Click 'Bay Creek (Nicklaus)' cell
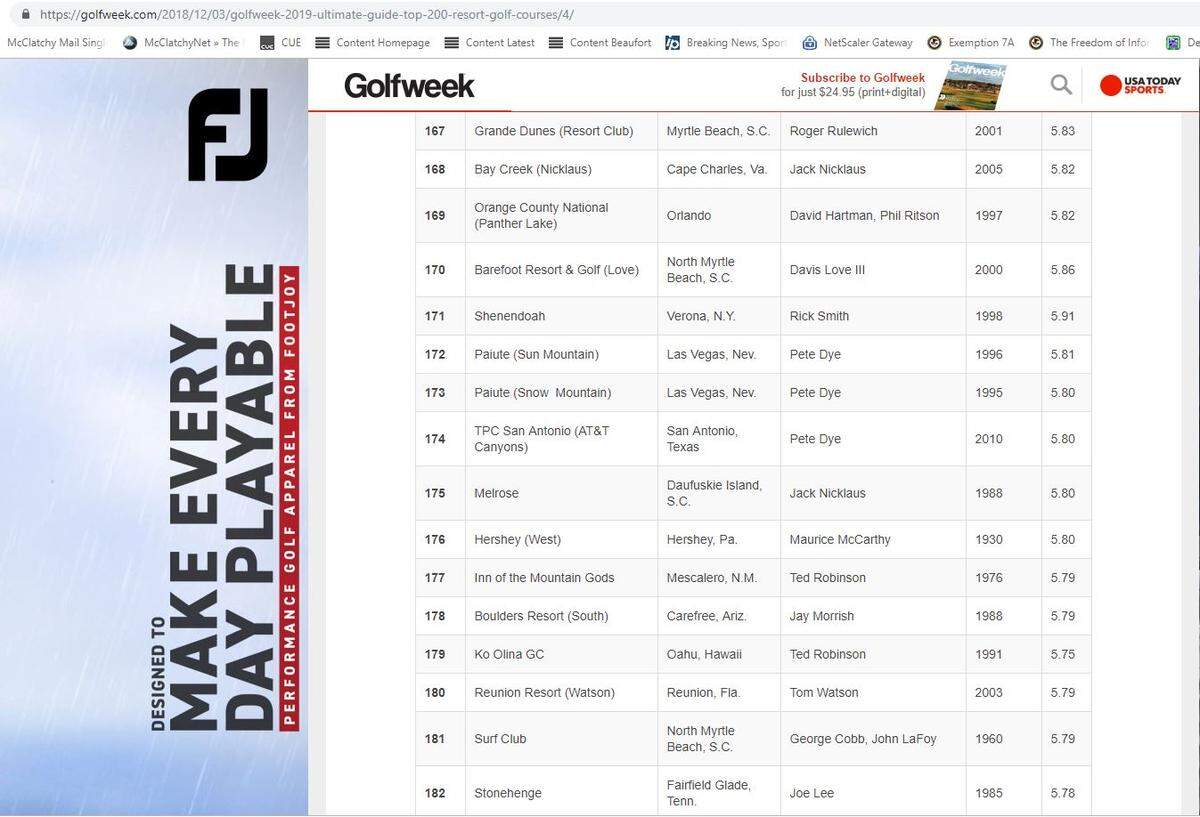Viewport: 1200px width, 817px height. pos(560,169)
